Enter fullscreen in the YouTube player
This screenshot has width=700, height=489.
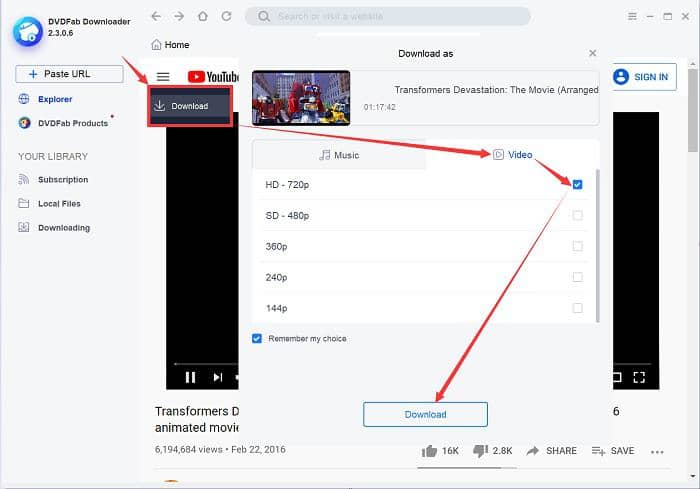point(639,377)
